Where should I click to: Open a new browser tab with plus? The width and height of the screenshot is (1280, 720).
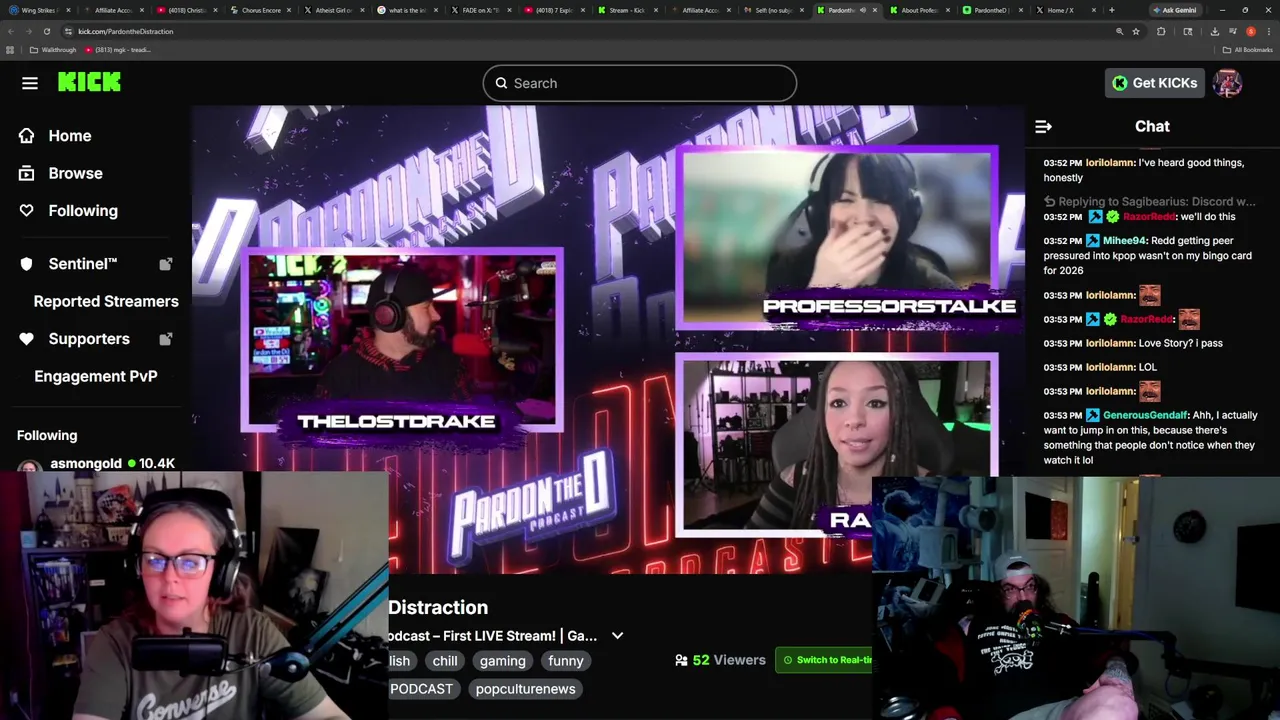[1111, 10]
